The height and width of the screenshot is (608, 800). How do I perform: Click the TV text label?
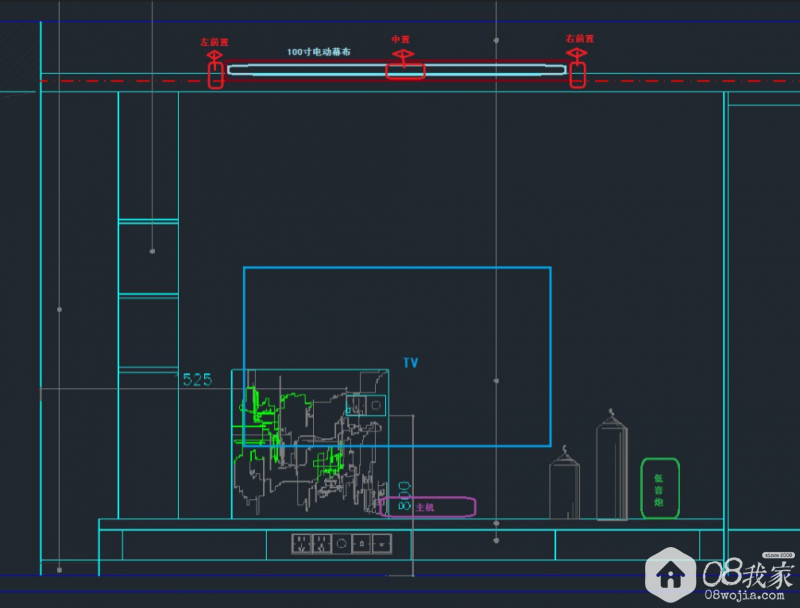click(x=411, y=363)
